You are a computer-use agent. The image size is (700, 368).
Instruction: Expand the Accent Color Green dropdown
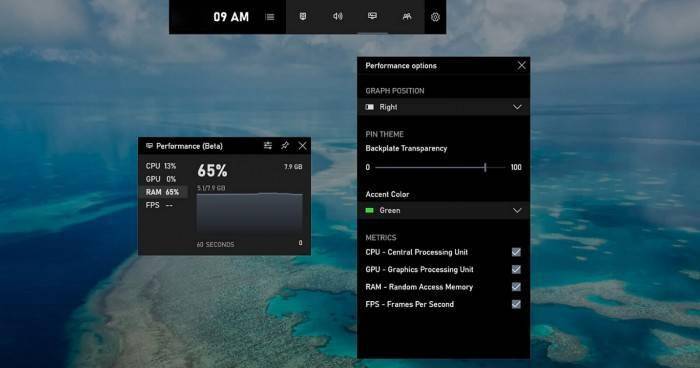[x=443, y=210]
